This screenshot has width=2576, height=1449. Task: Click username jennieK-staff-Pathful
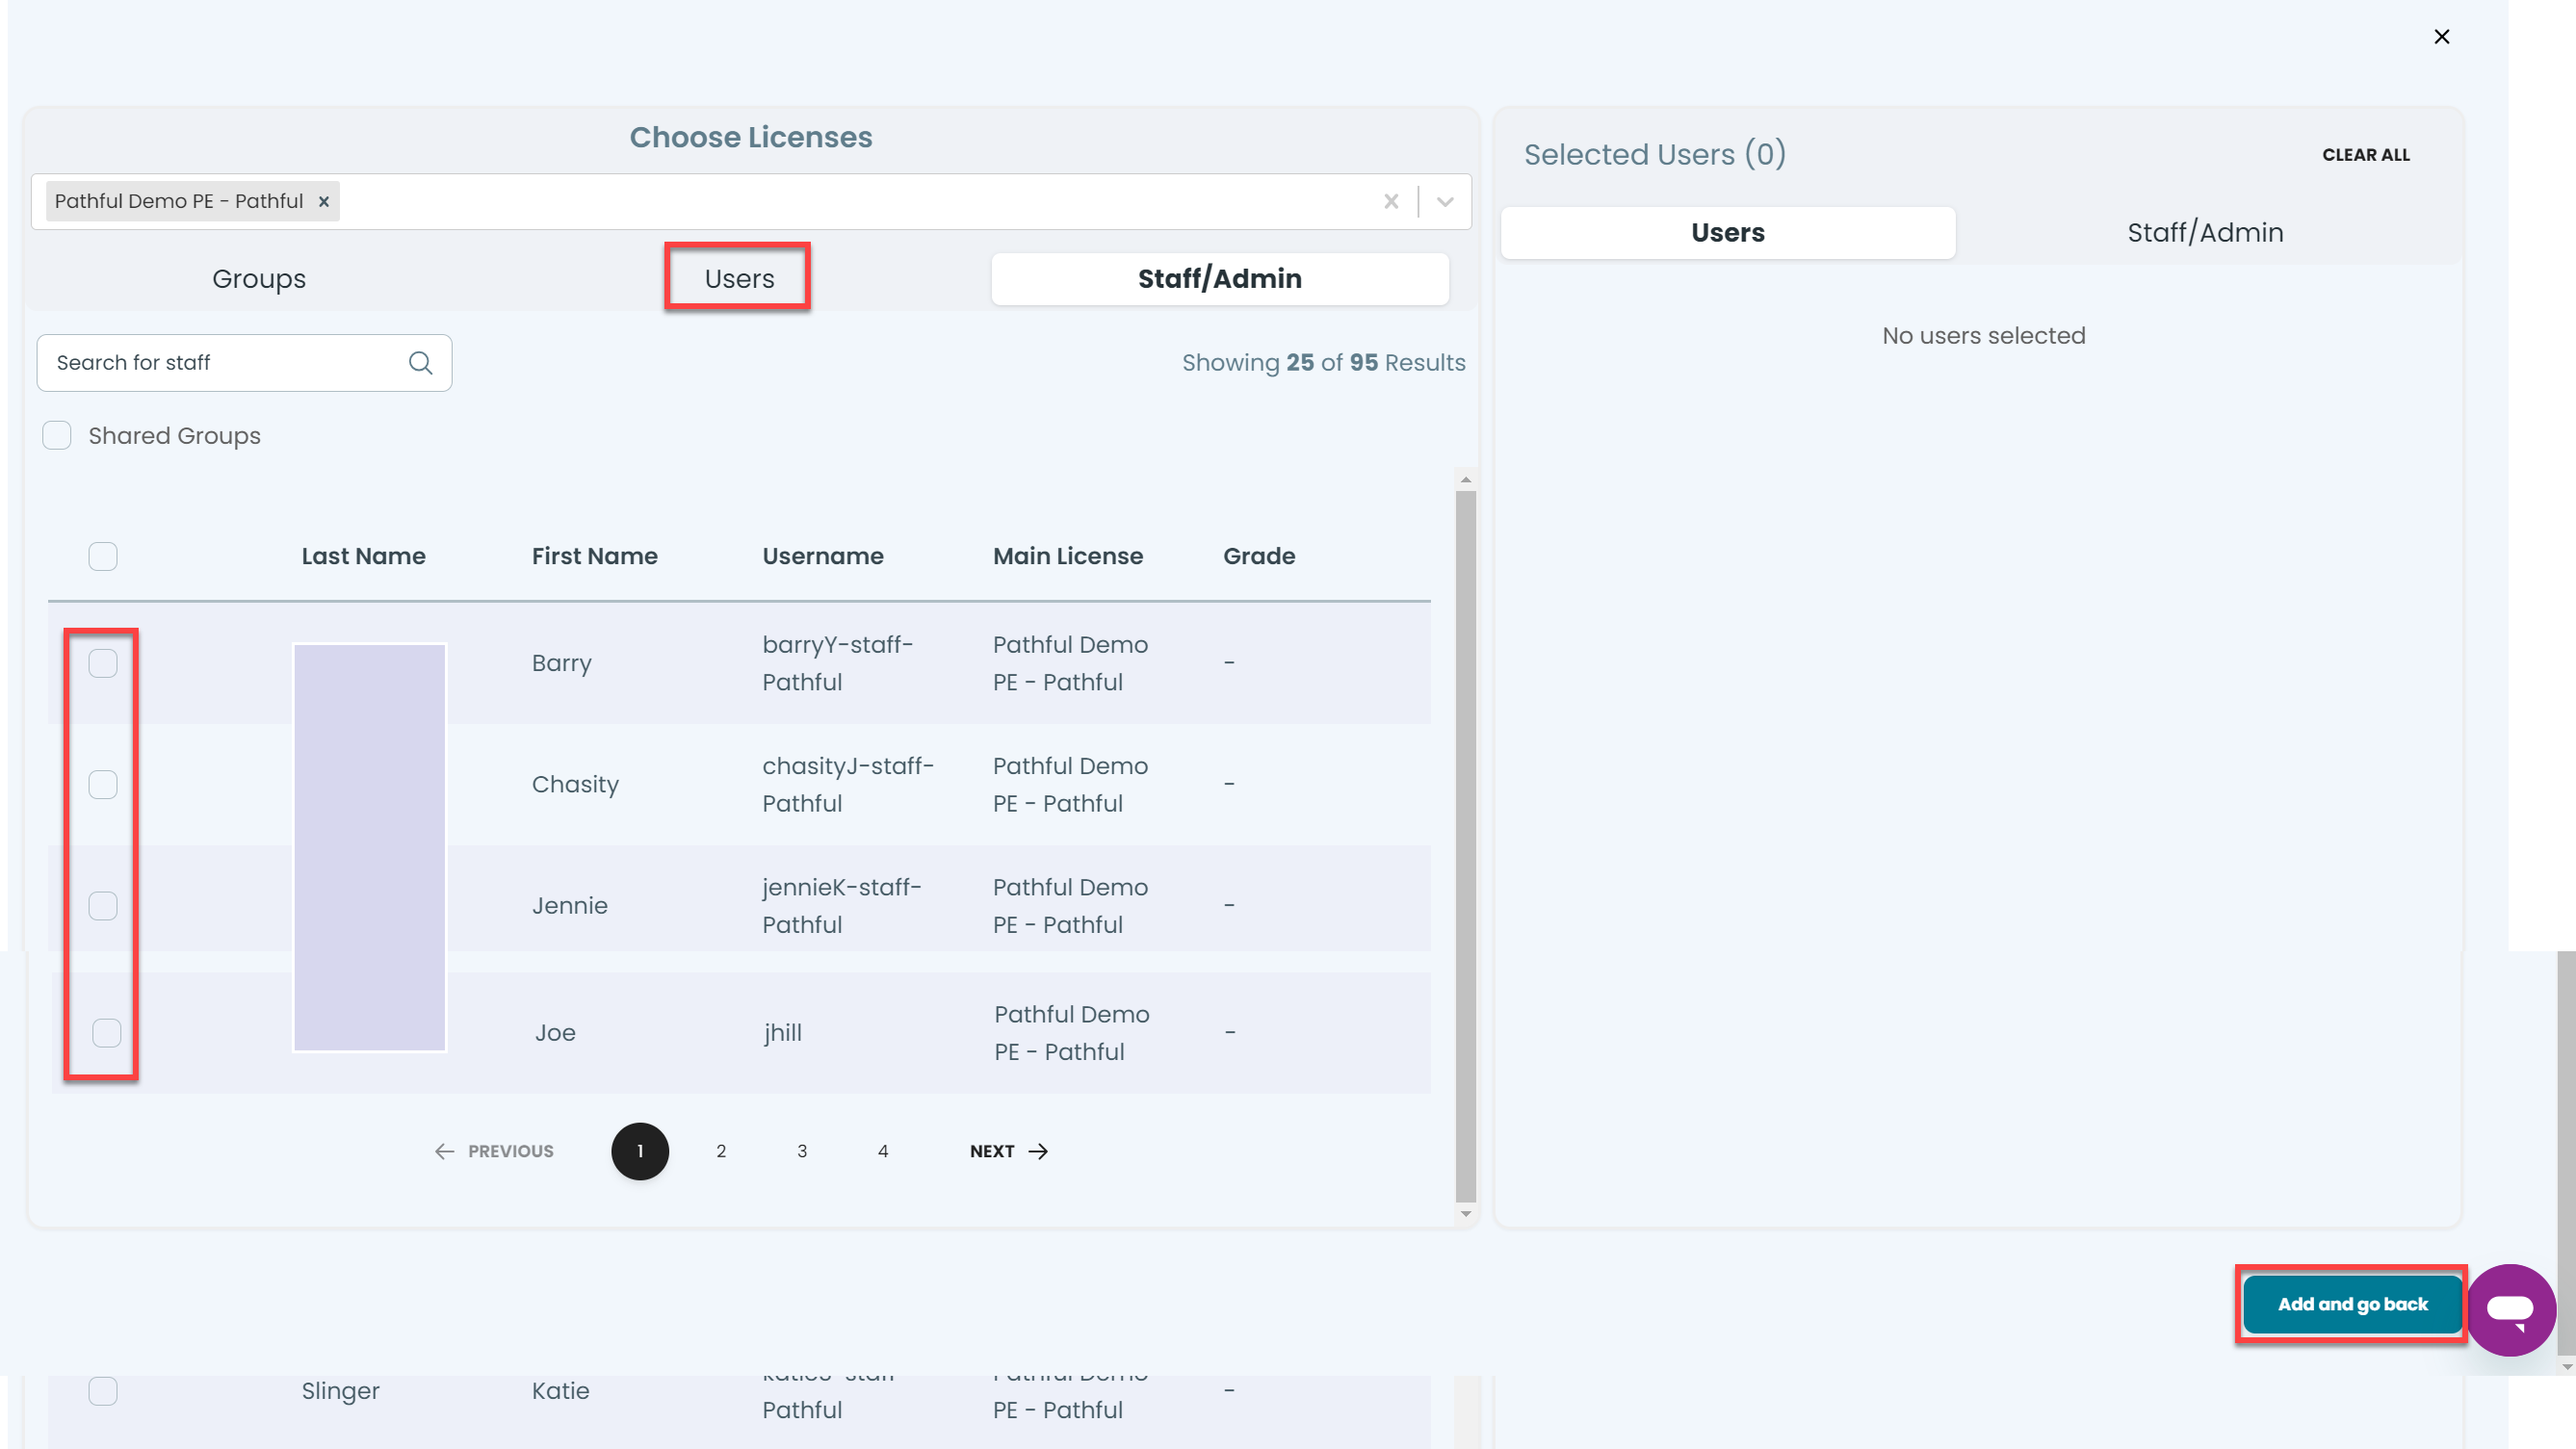842,905
